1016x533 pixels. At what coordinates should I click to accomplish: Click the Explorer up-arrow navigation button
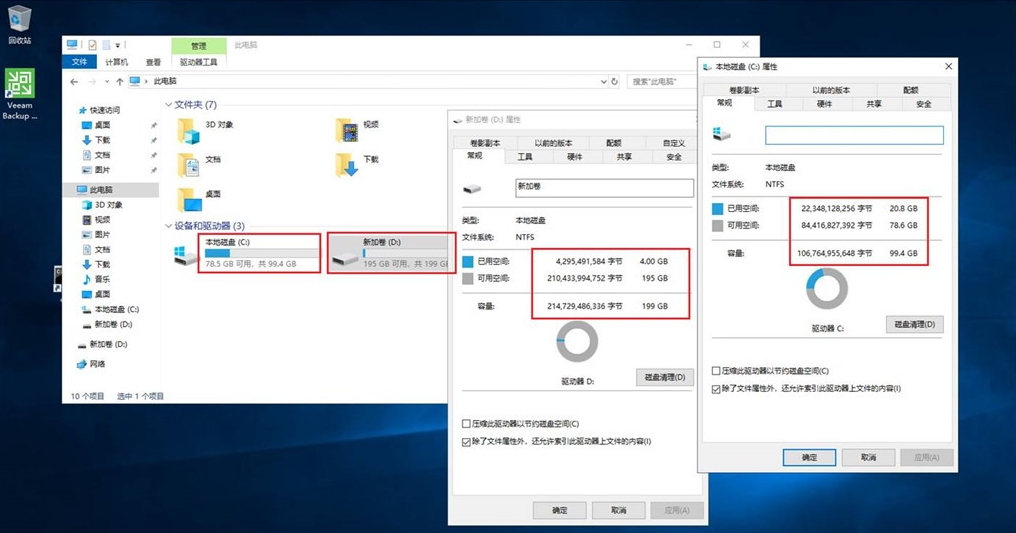pyautogui.click(x=120, y=81)
